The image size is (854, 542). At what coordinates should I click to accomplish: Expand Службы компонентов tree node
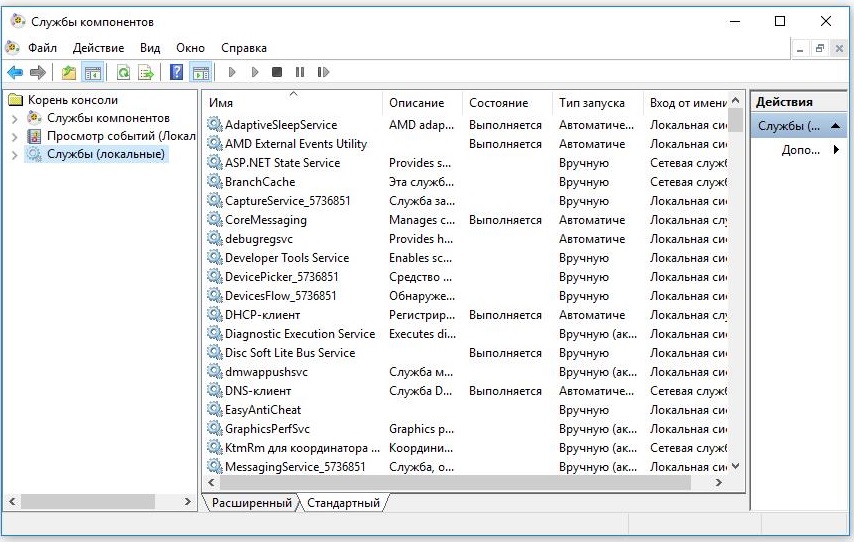pyautogui.click(x=15, y=119)
